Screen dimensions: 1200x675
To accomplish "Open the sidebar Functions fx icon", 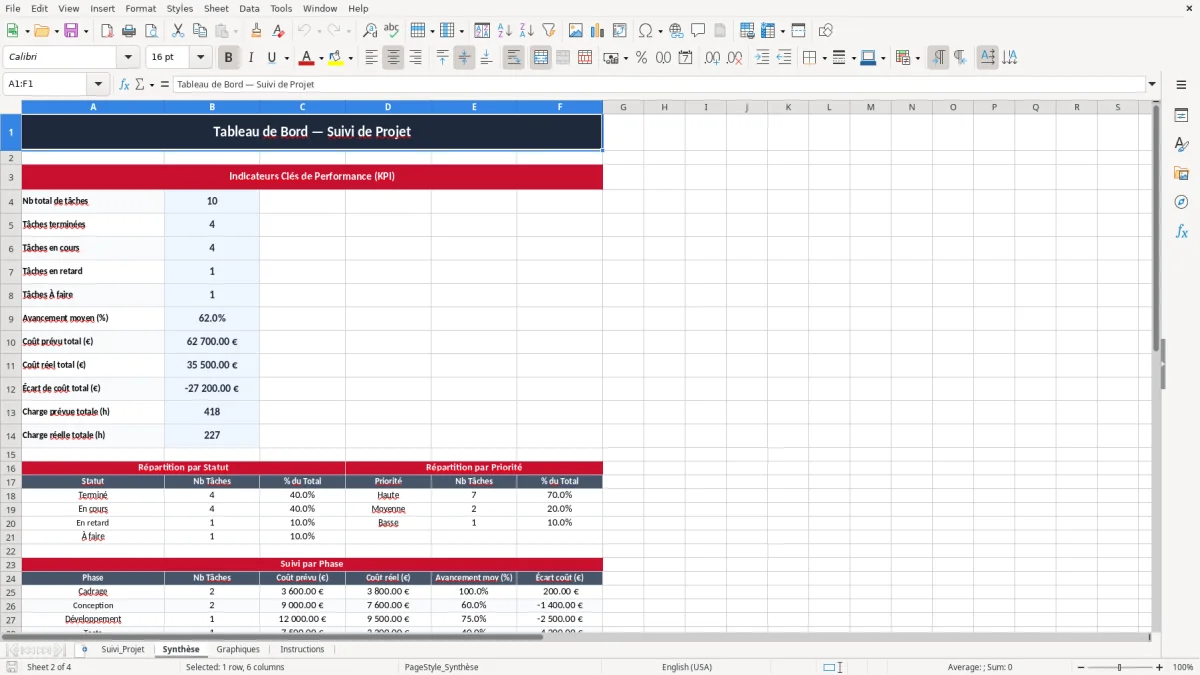I will [1181, 231].
